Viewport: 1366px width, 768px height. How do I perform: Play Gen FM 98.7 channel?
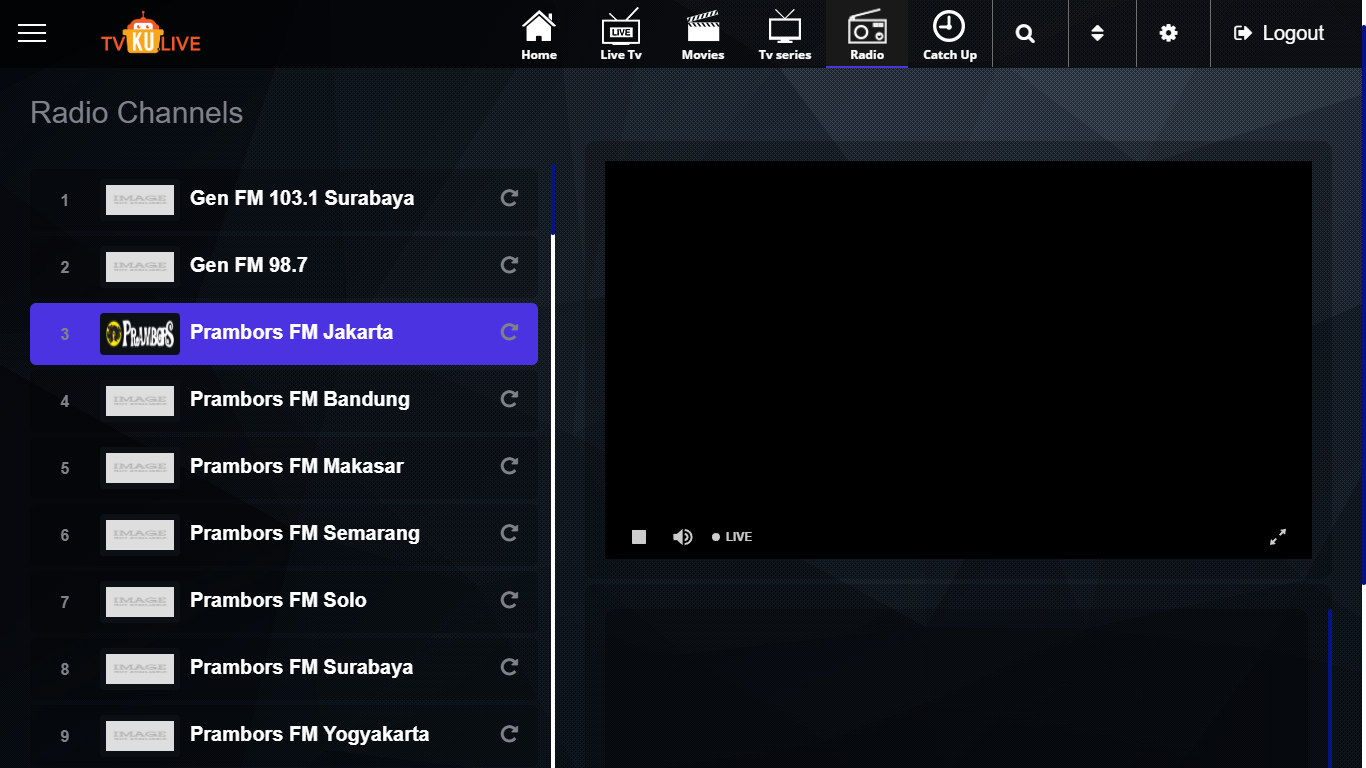pos(284,266)
